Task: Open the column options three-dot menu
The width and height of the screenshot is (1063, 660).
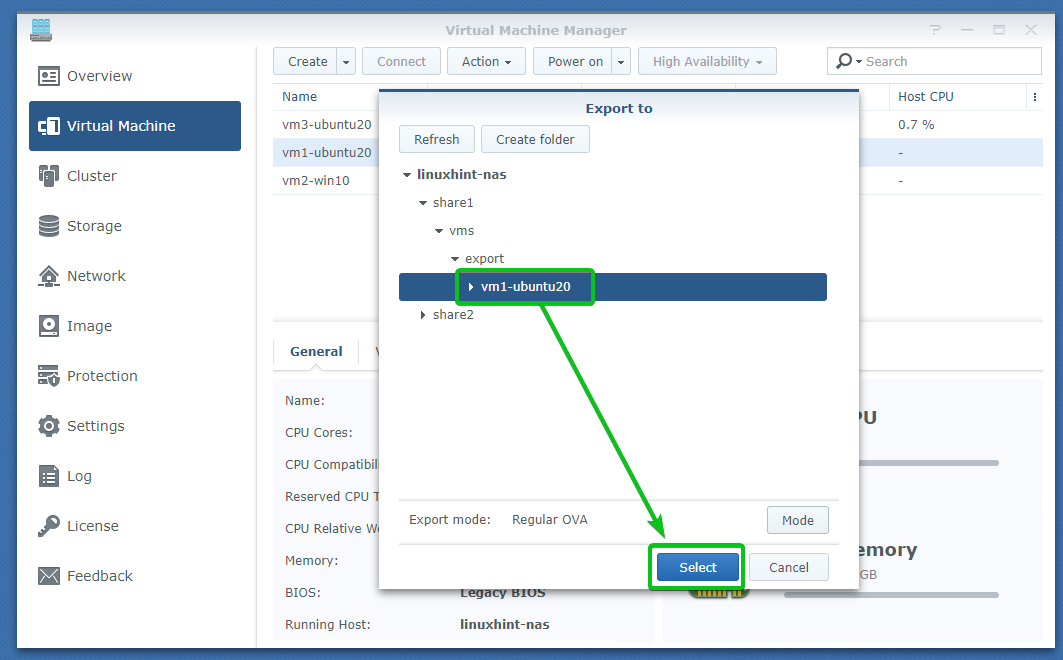Action: click(x=1035, y=97)
